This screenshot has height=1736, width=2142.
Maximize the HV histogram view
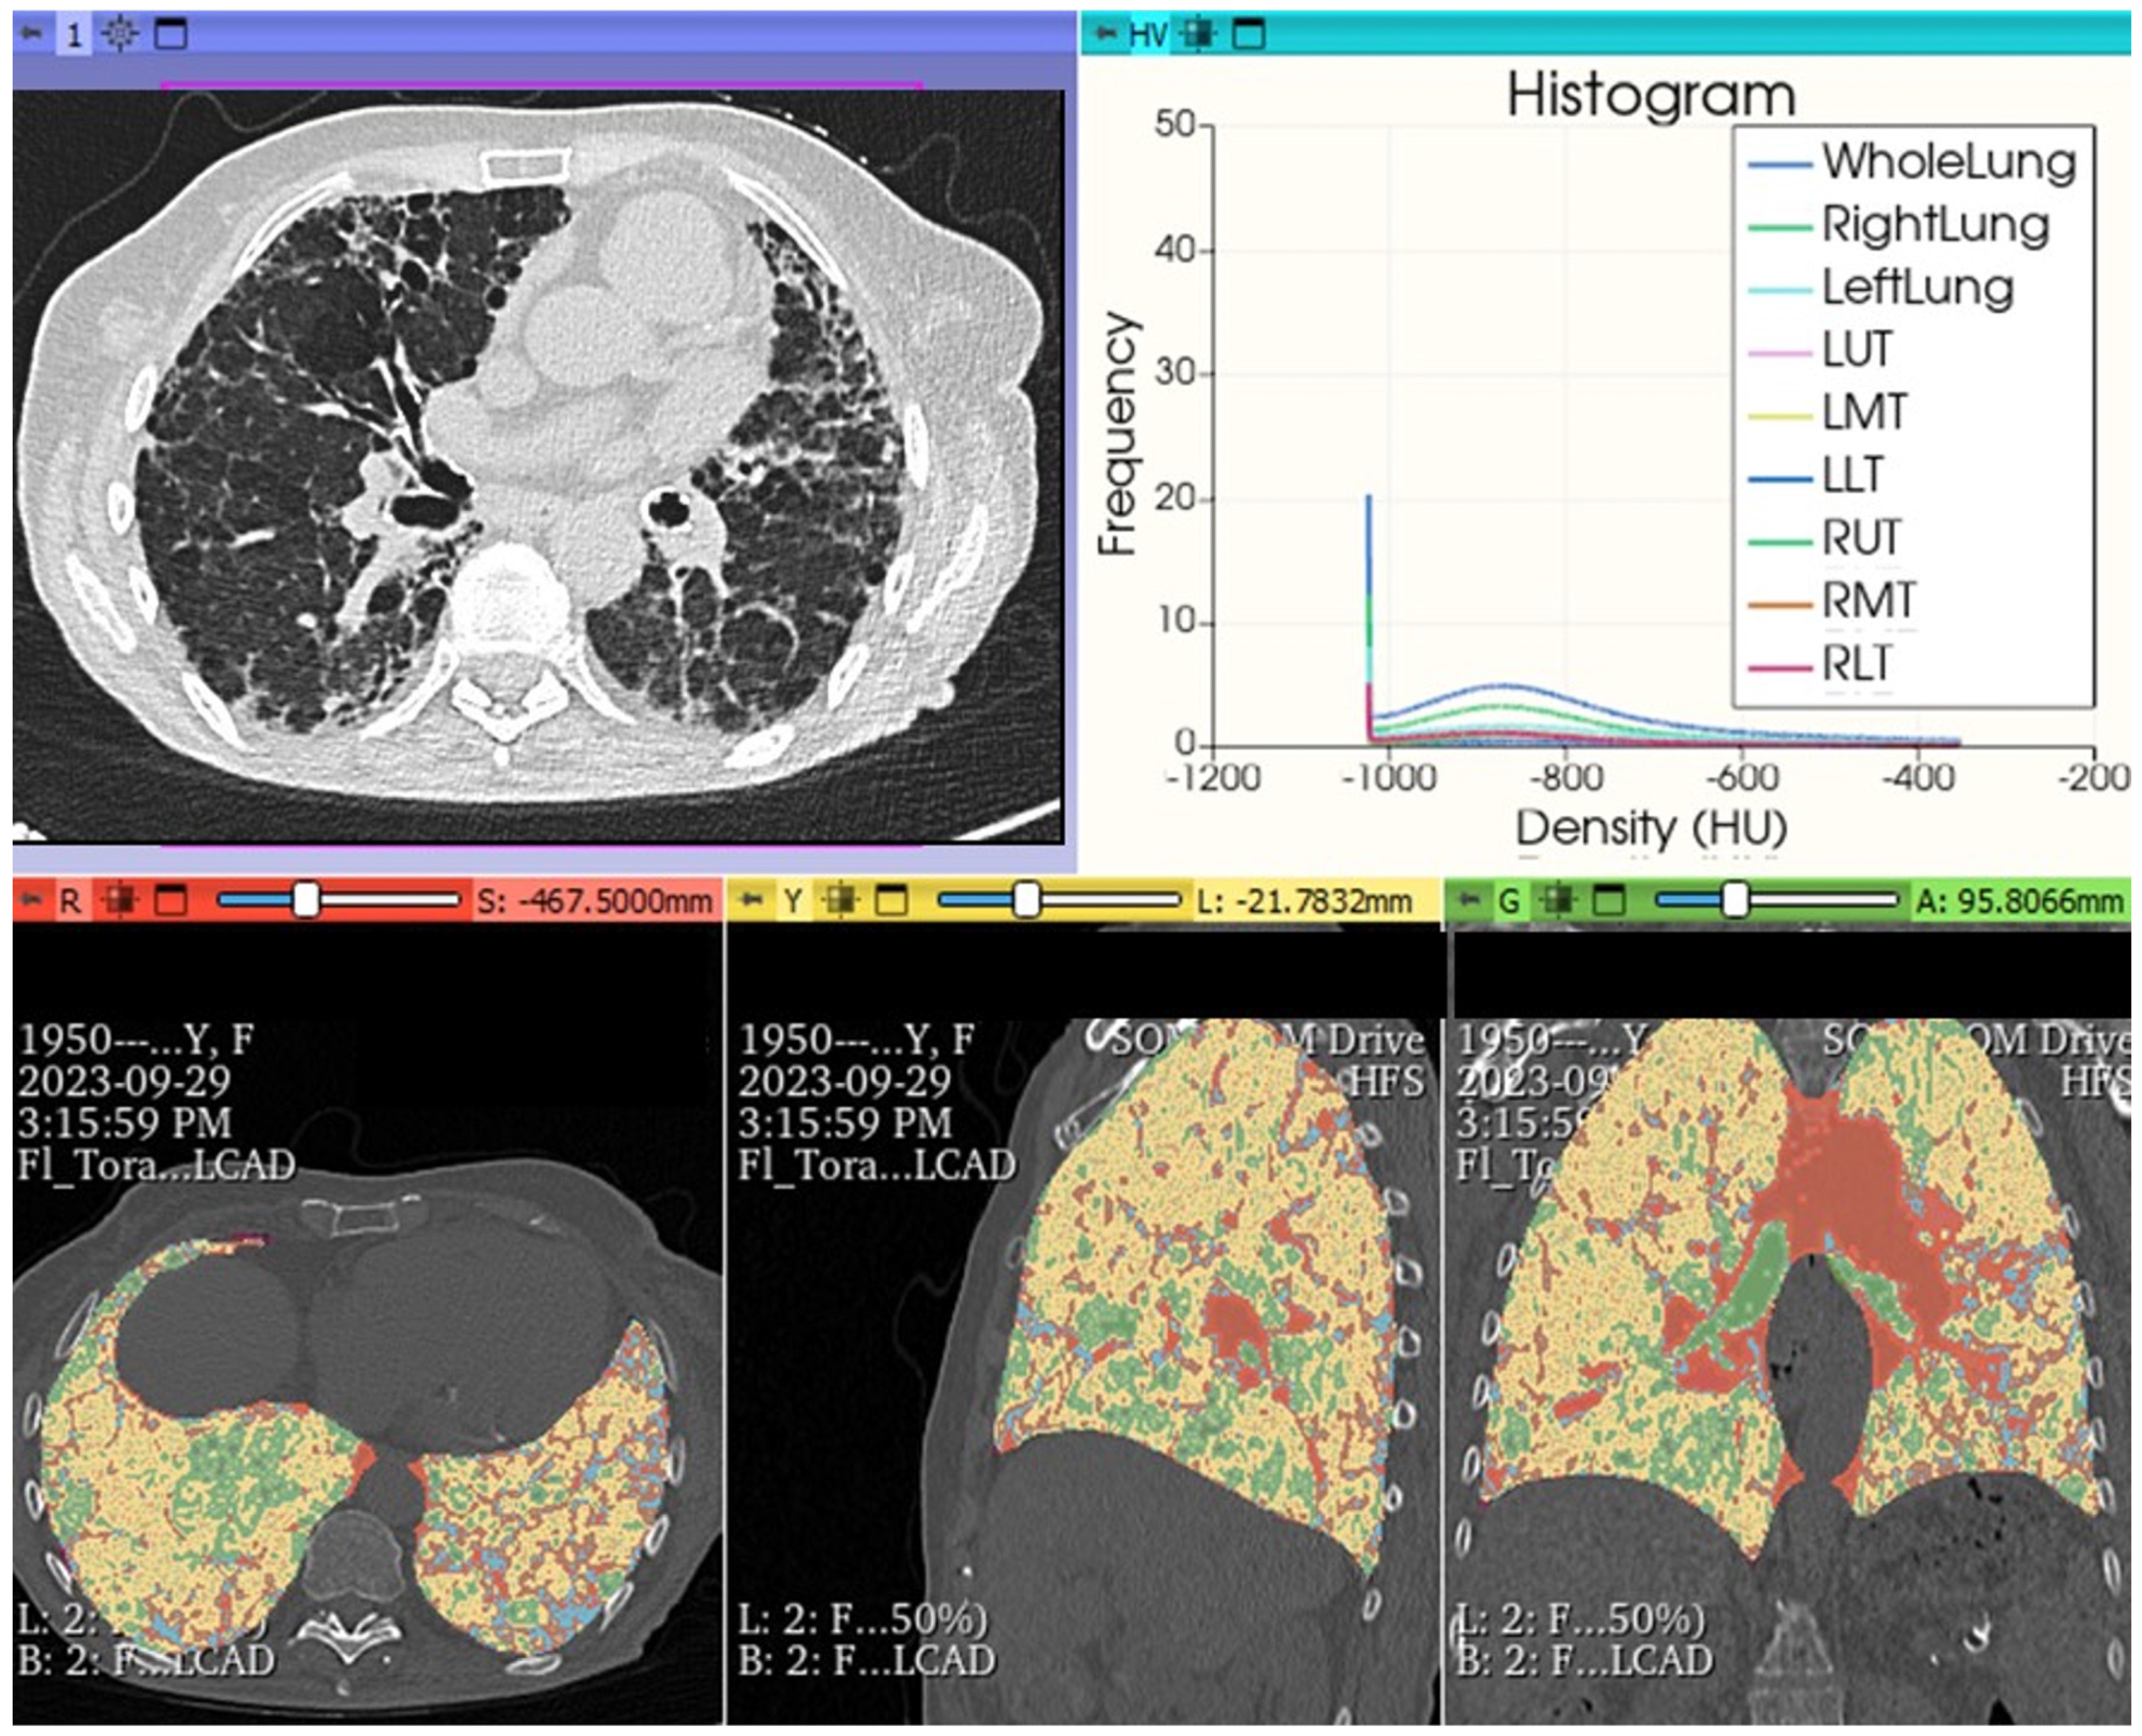(1248, 35)
